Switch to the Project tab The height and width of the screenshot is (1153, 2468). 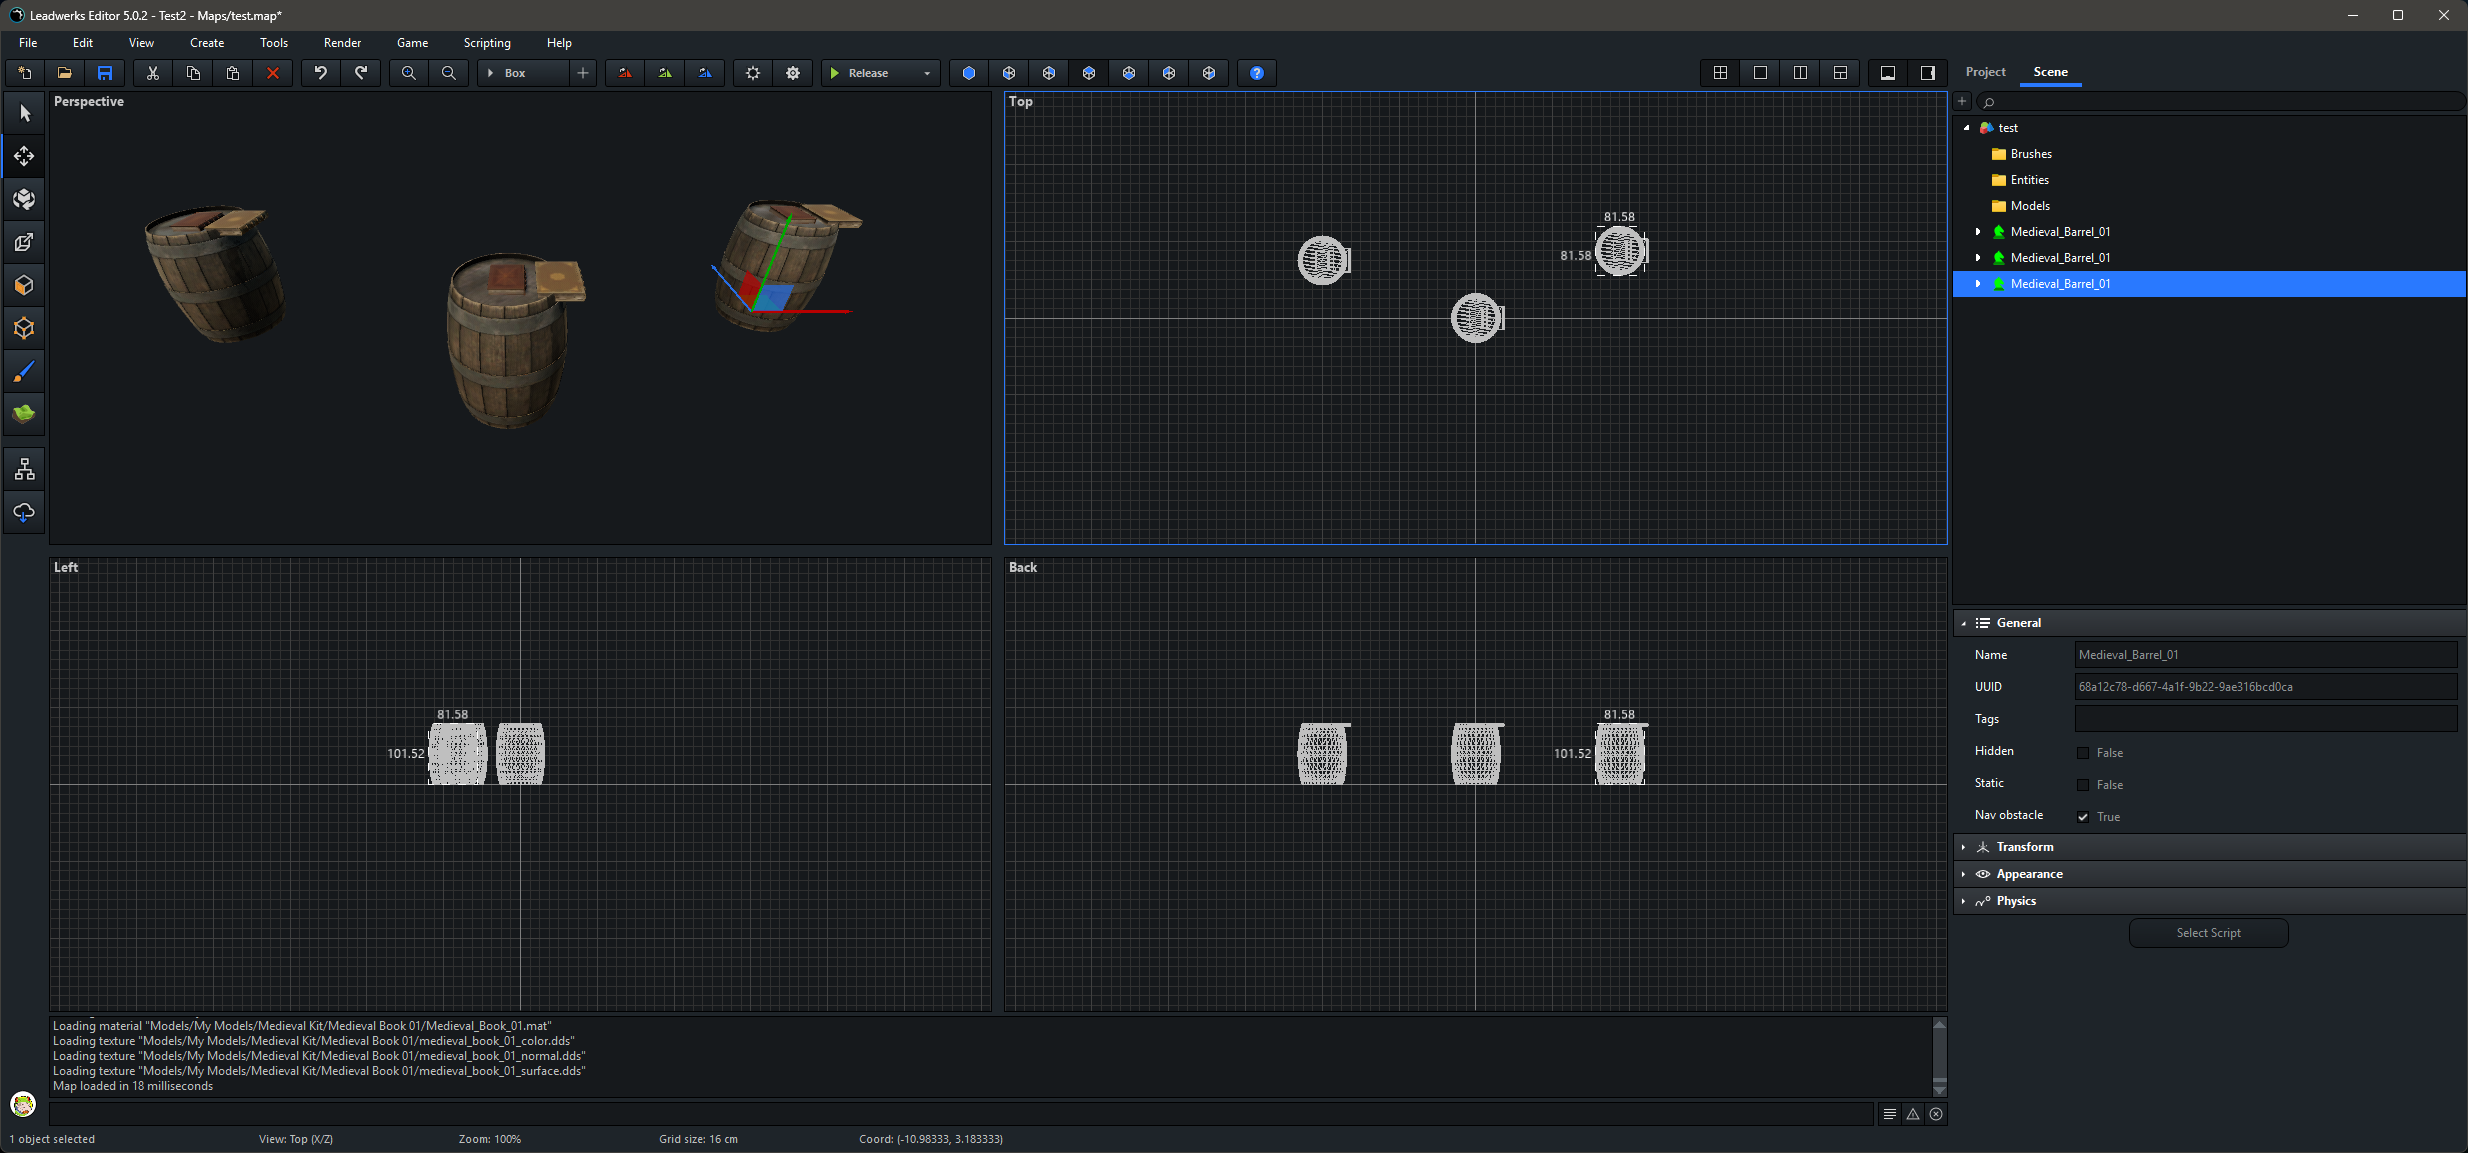click(1985, 72)
